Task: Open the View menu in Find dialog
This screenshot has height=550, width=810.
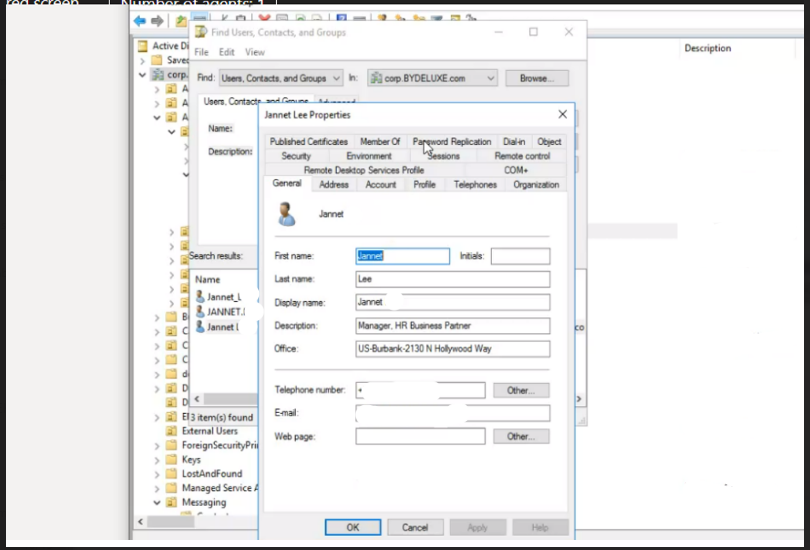Action: click(x=255, y=52)
